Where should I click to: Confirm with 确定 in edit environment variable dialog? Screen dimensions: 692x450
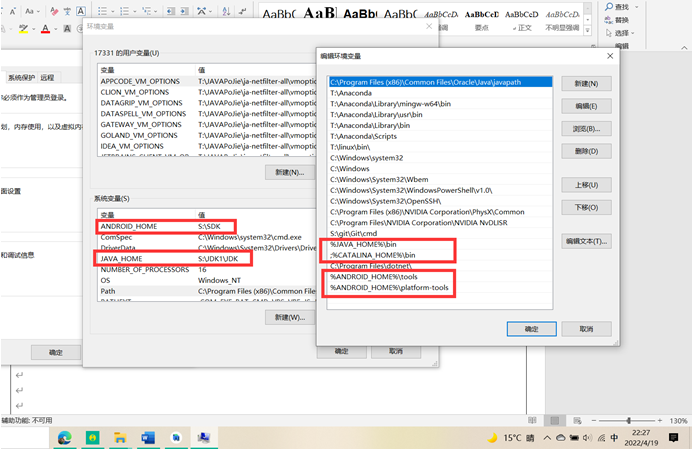coord(531,329)
